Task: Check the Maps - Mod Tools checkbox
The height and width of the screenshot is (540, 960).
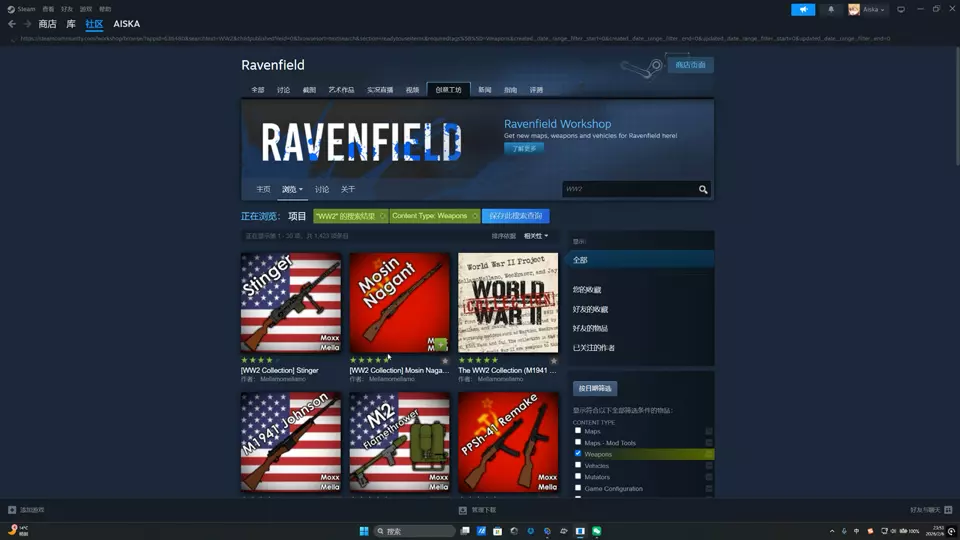Action: pos(577,442)
